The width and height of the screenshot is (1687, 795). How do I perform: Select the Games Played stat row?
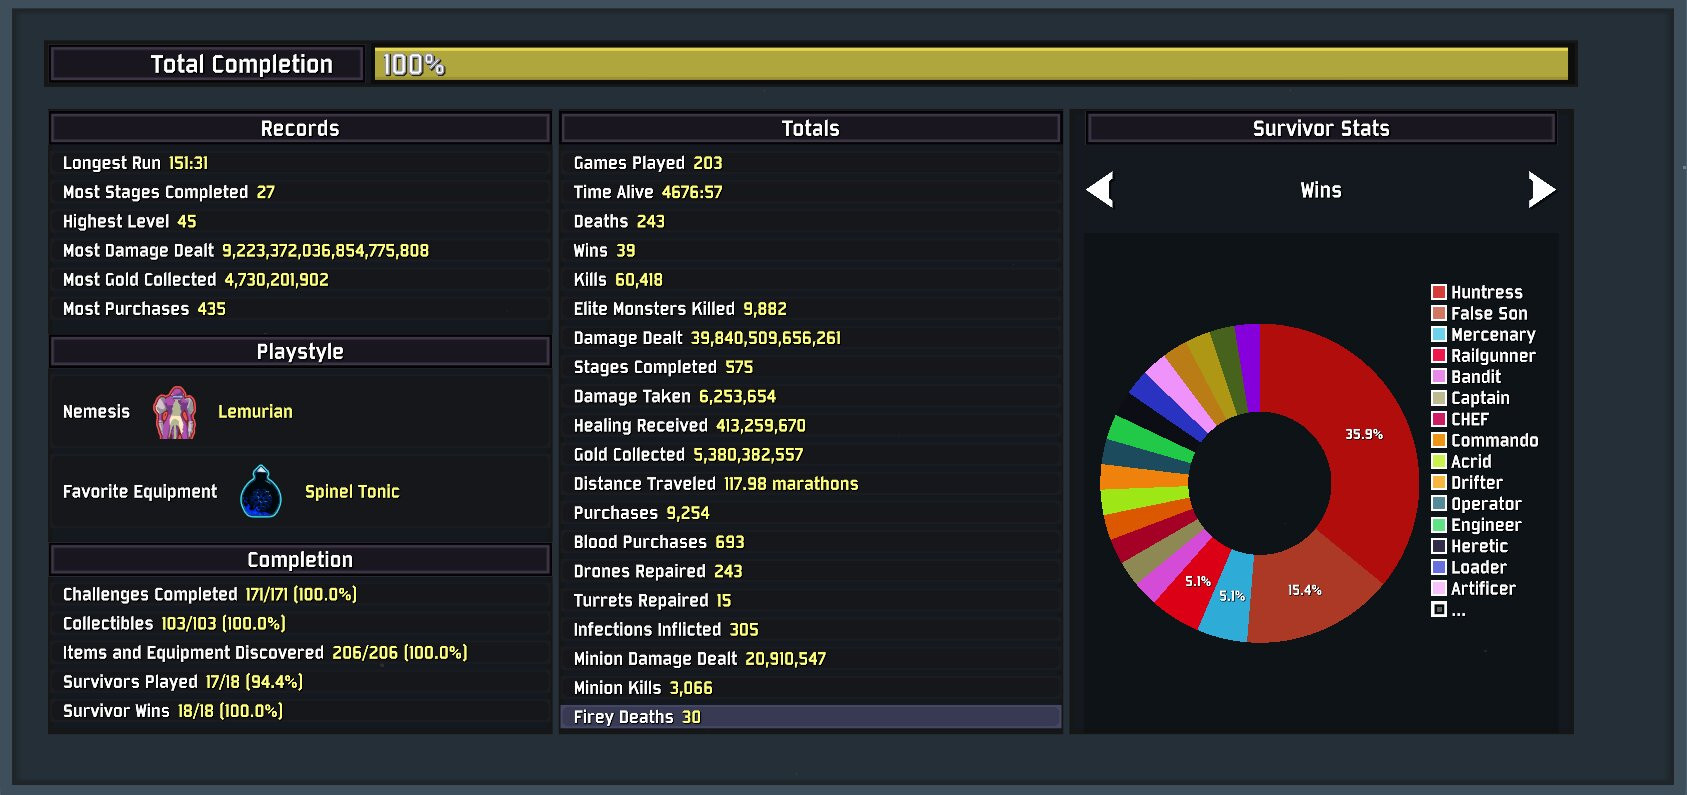pos(810,163)
